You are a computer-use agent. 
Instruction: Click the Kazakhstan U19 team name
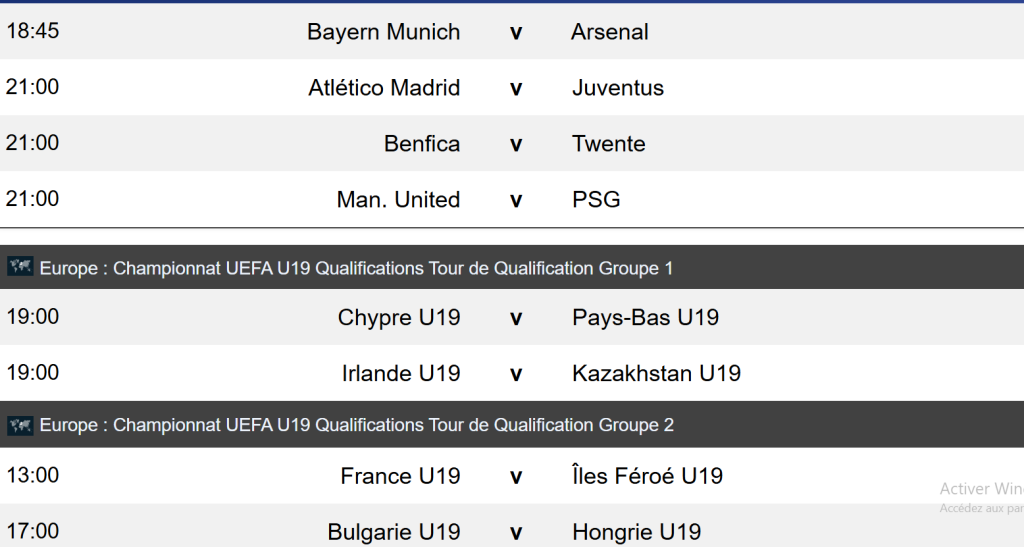coord(656,374)
